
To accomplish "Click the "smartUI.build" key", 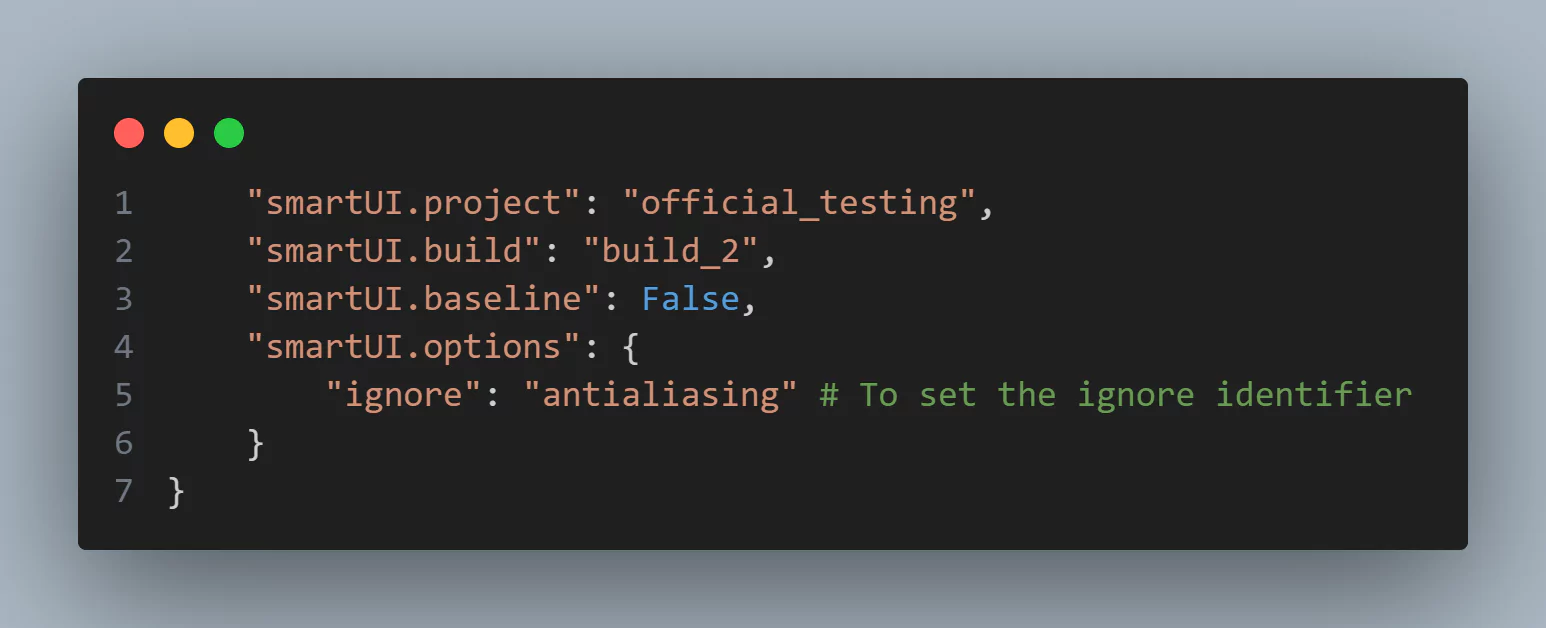I will coord(395,251).
